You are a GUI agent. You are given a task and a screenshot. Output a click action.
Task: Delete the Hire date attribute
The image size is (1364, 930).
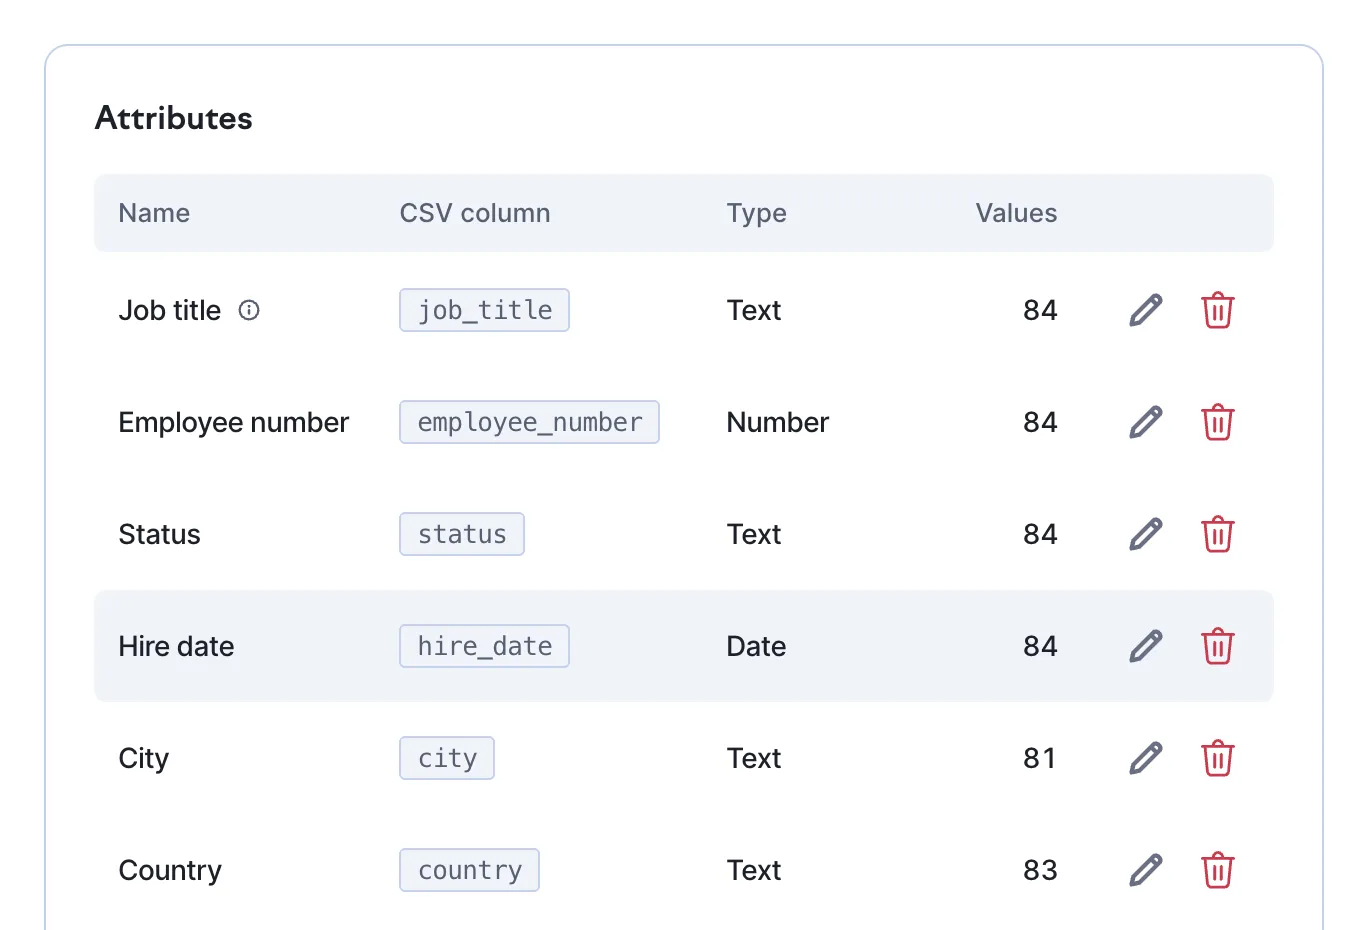click(x=1217, y=646)
